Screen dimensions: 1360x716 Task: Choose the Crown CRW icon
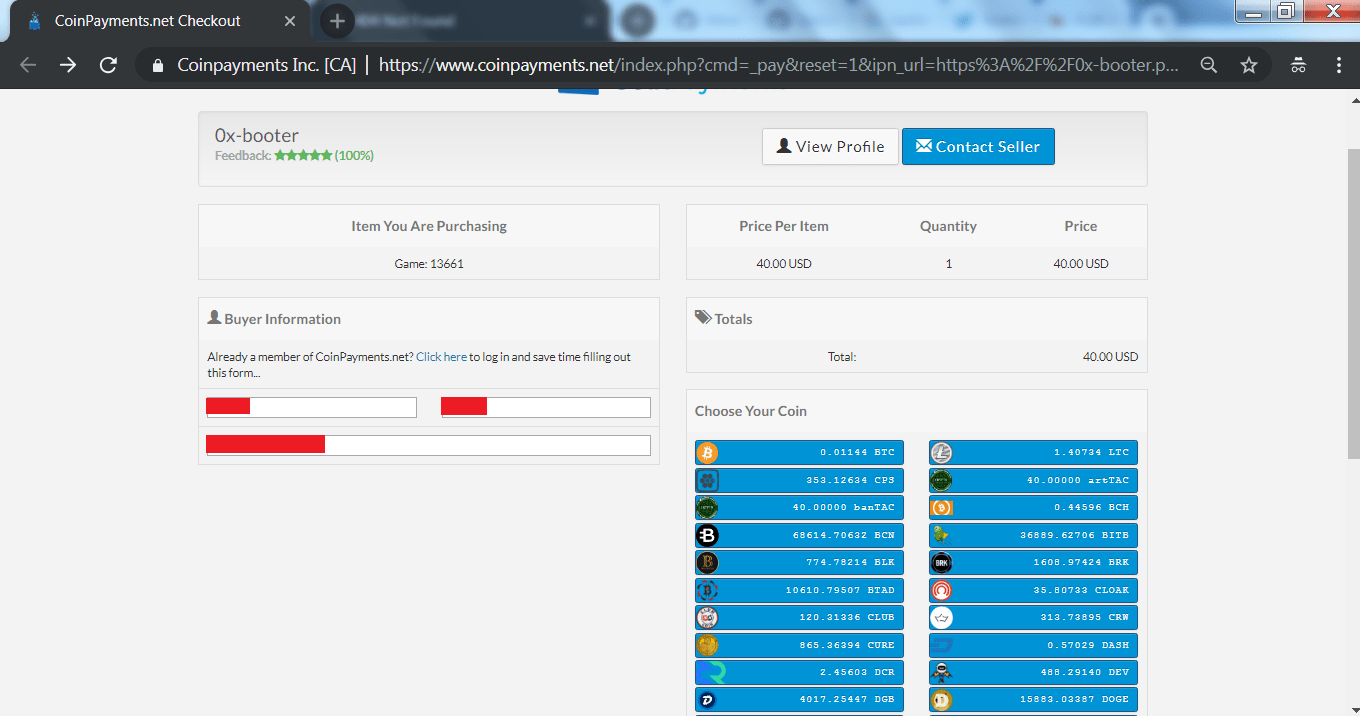coord(941,617)
